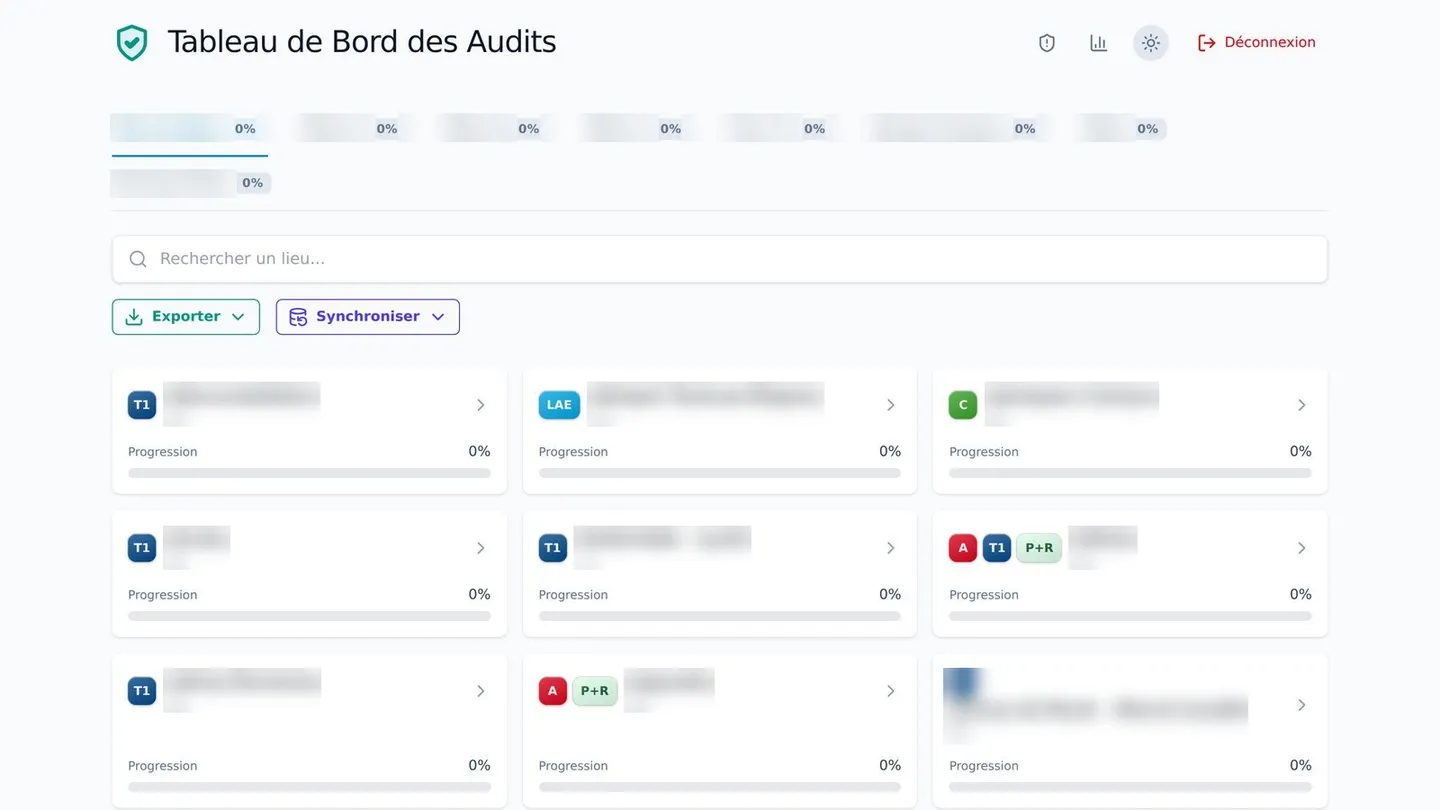Click the P+R badge beside the T1 badge
Screen dimensions: 1440x810
pyautogui.click(x=1039, y=548)
